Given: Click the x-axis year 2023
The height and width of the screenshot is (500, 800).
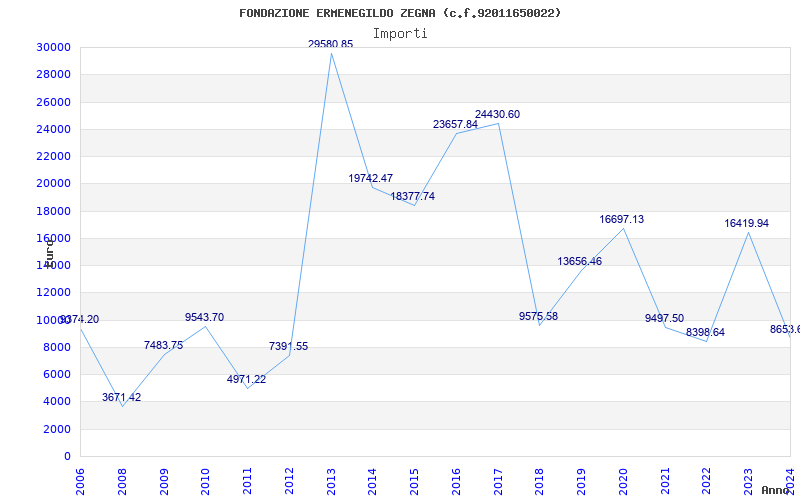Looking at the screenshot, I should 749,482.
